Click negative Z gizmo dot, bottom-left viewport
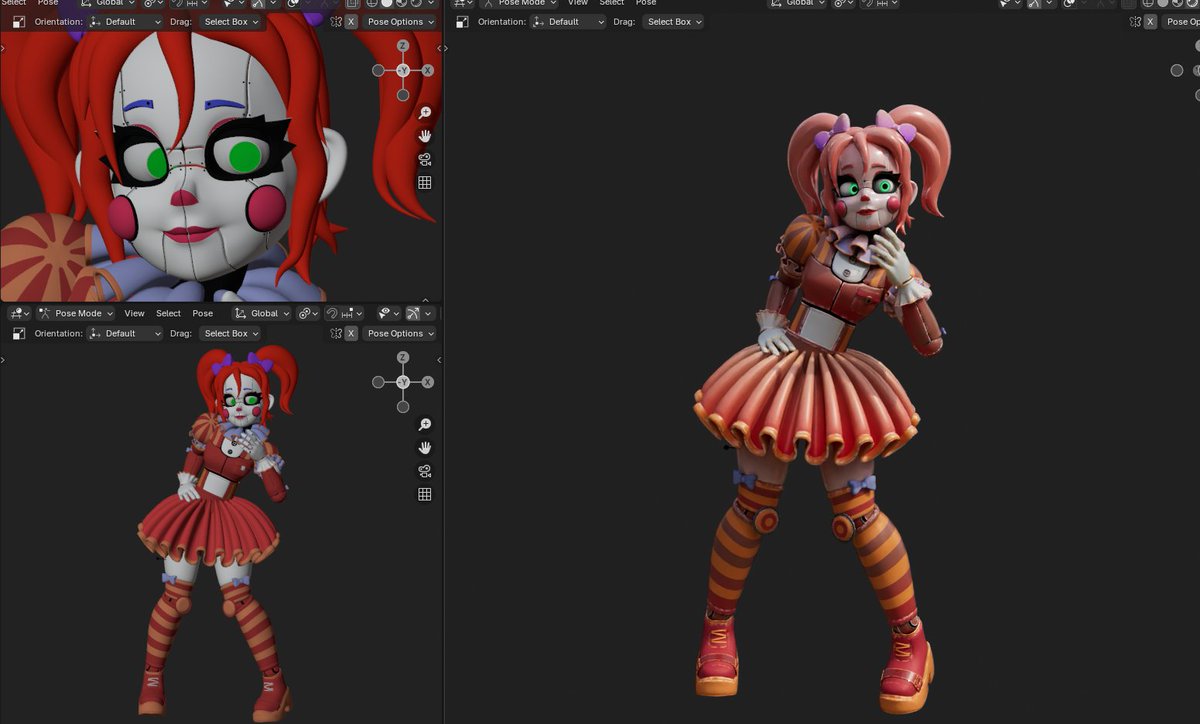Image resolution: width=1200 pixels, height=724 pixels. [403, 407]
